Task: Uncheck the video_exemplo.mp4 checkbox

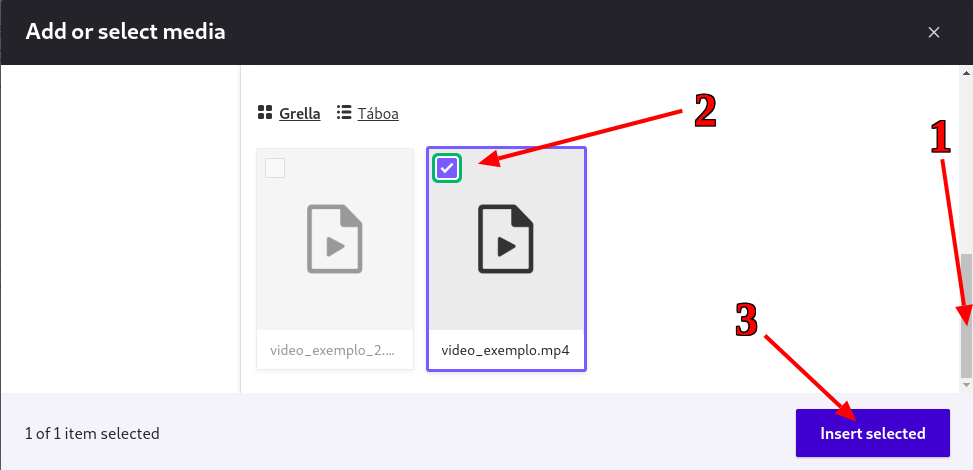Action: [x=447, y=168]
